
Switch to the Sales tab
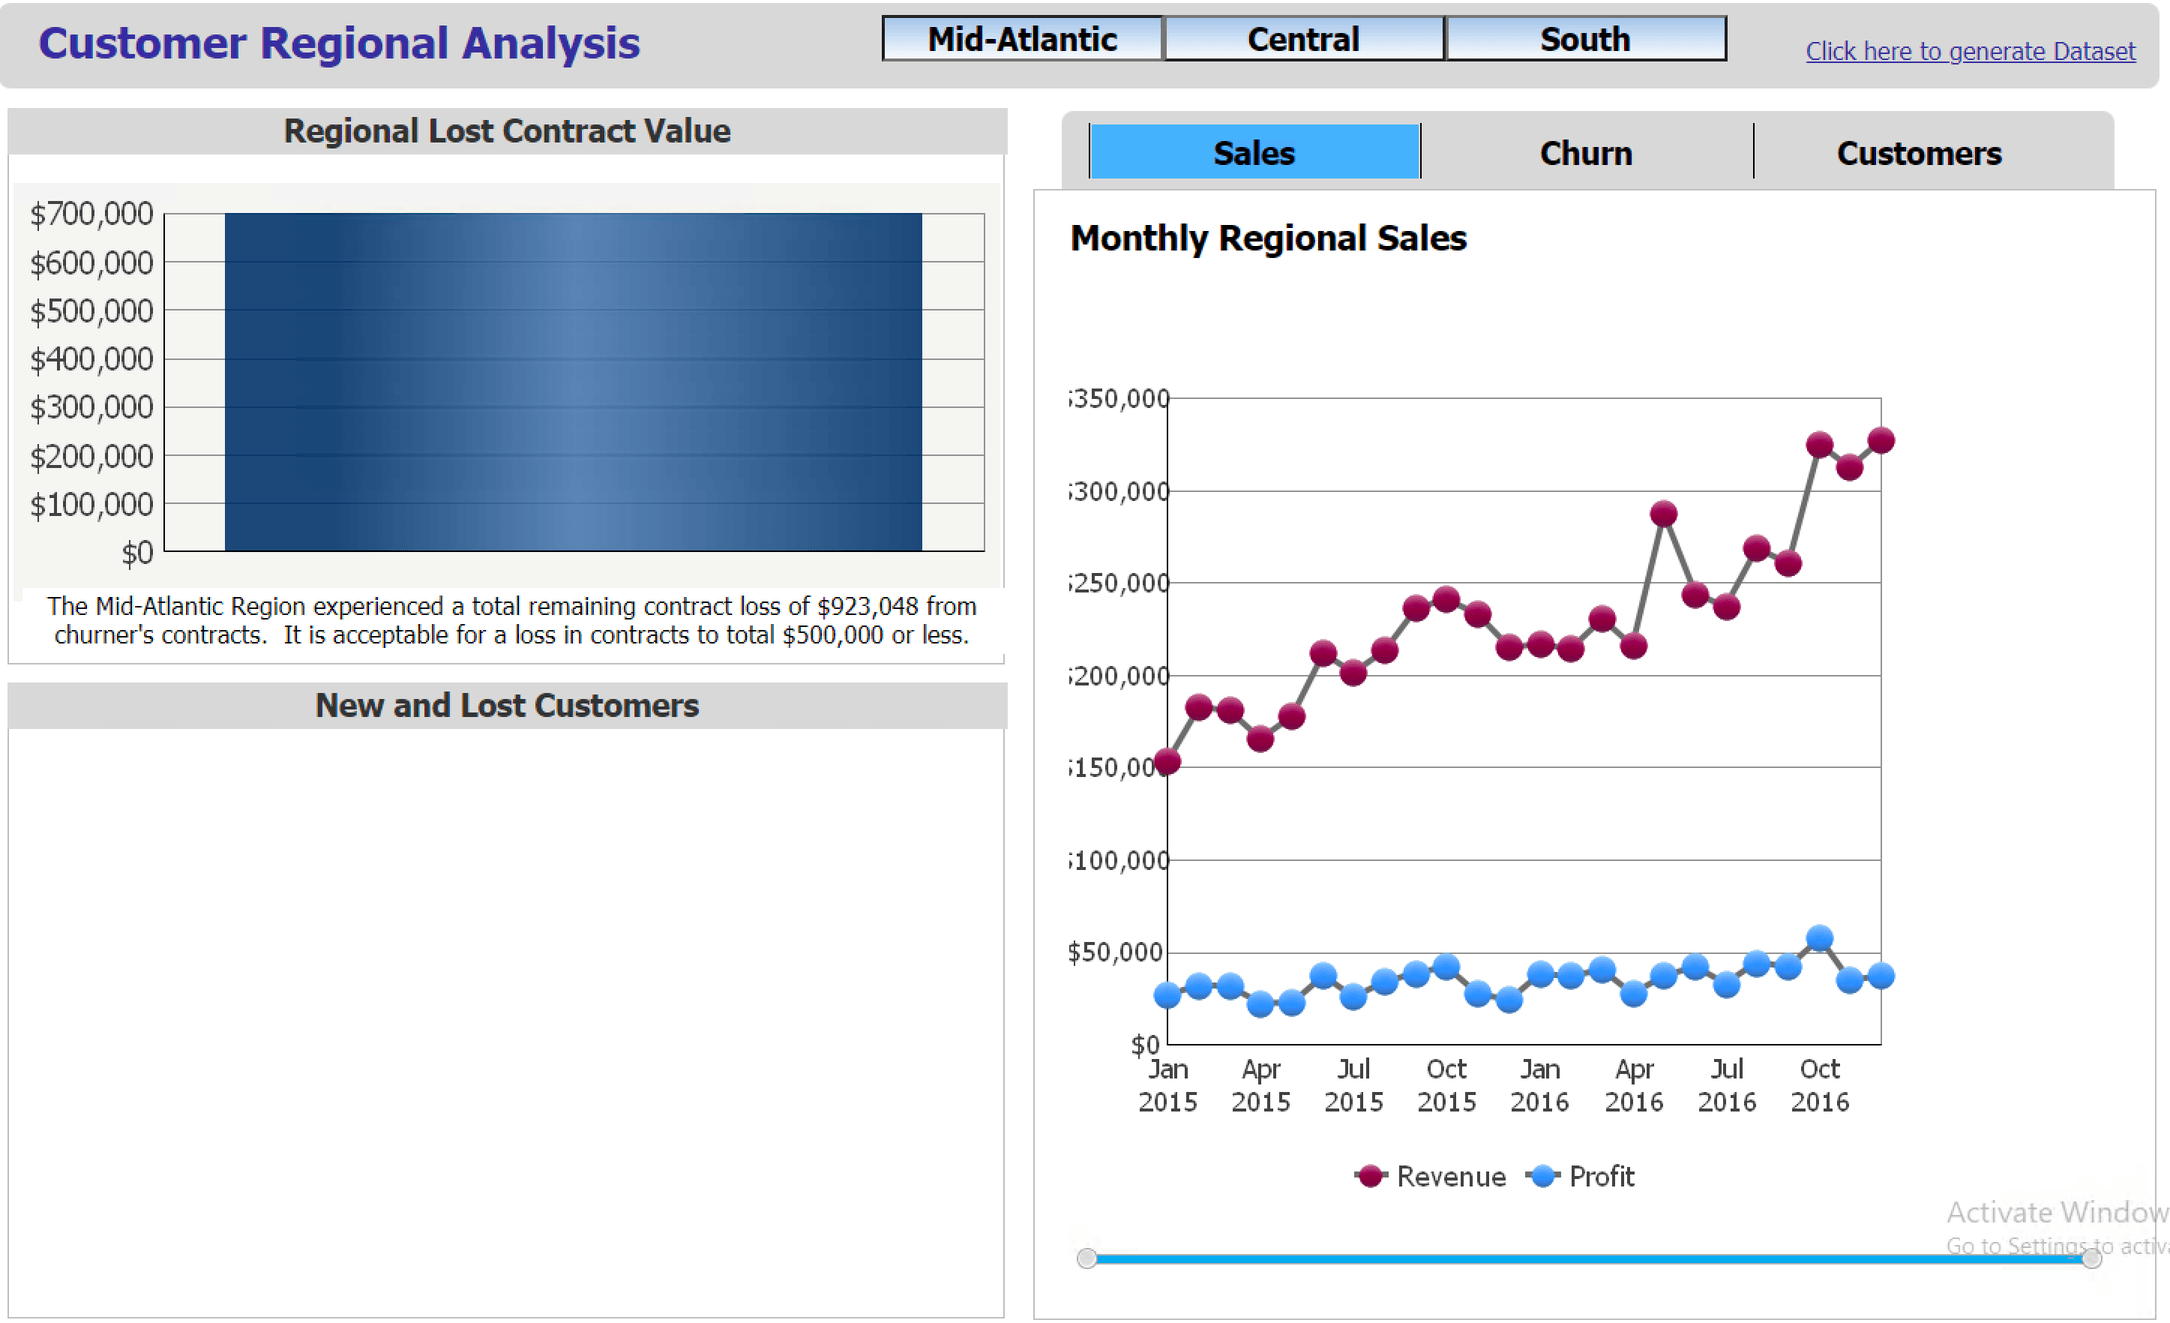1253,153
